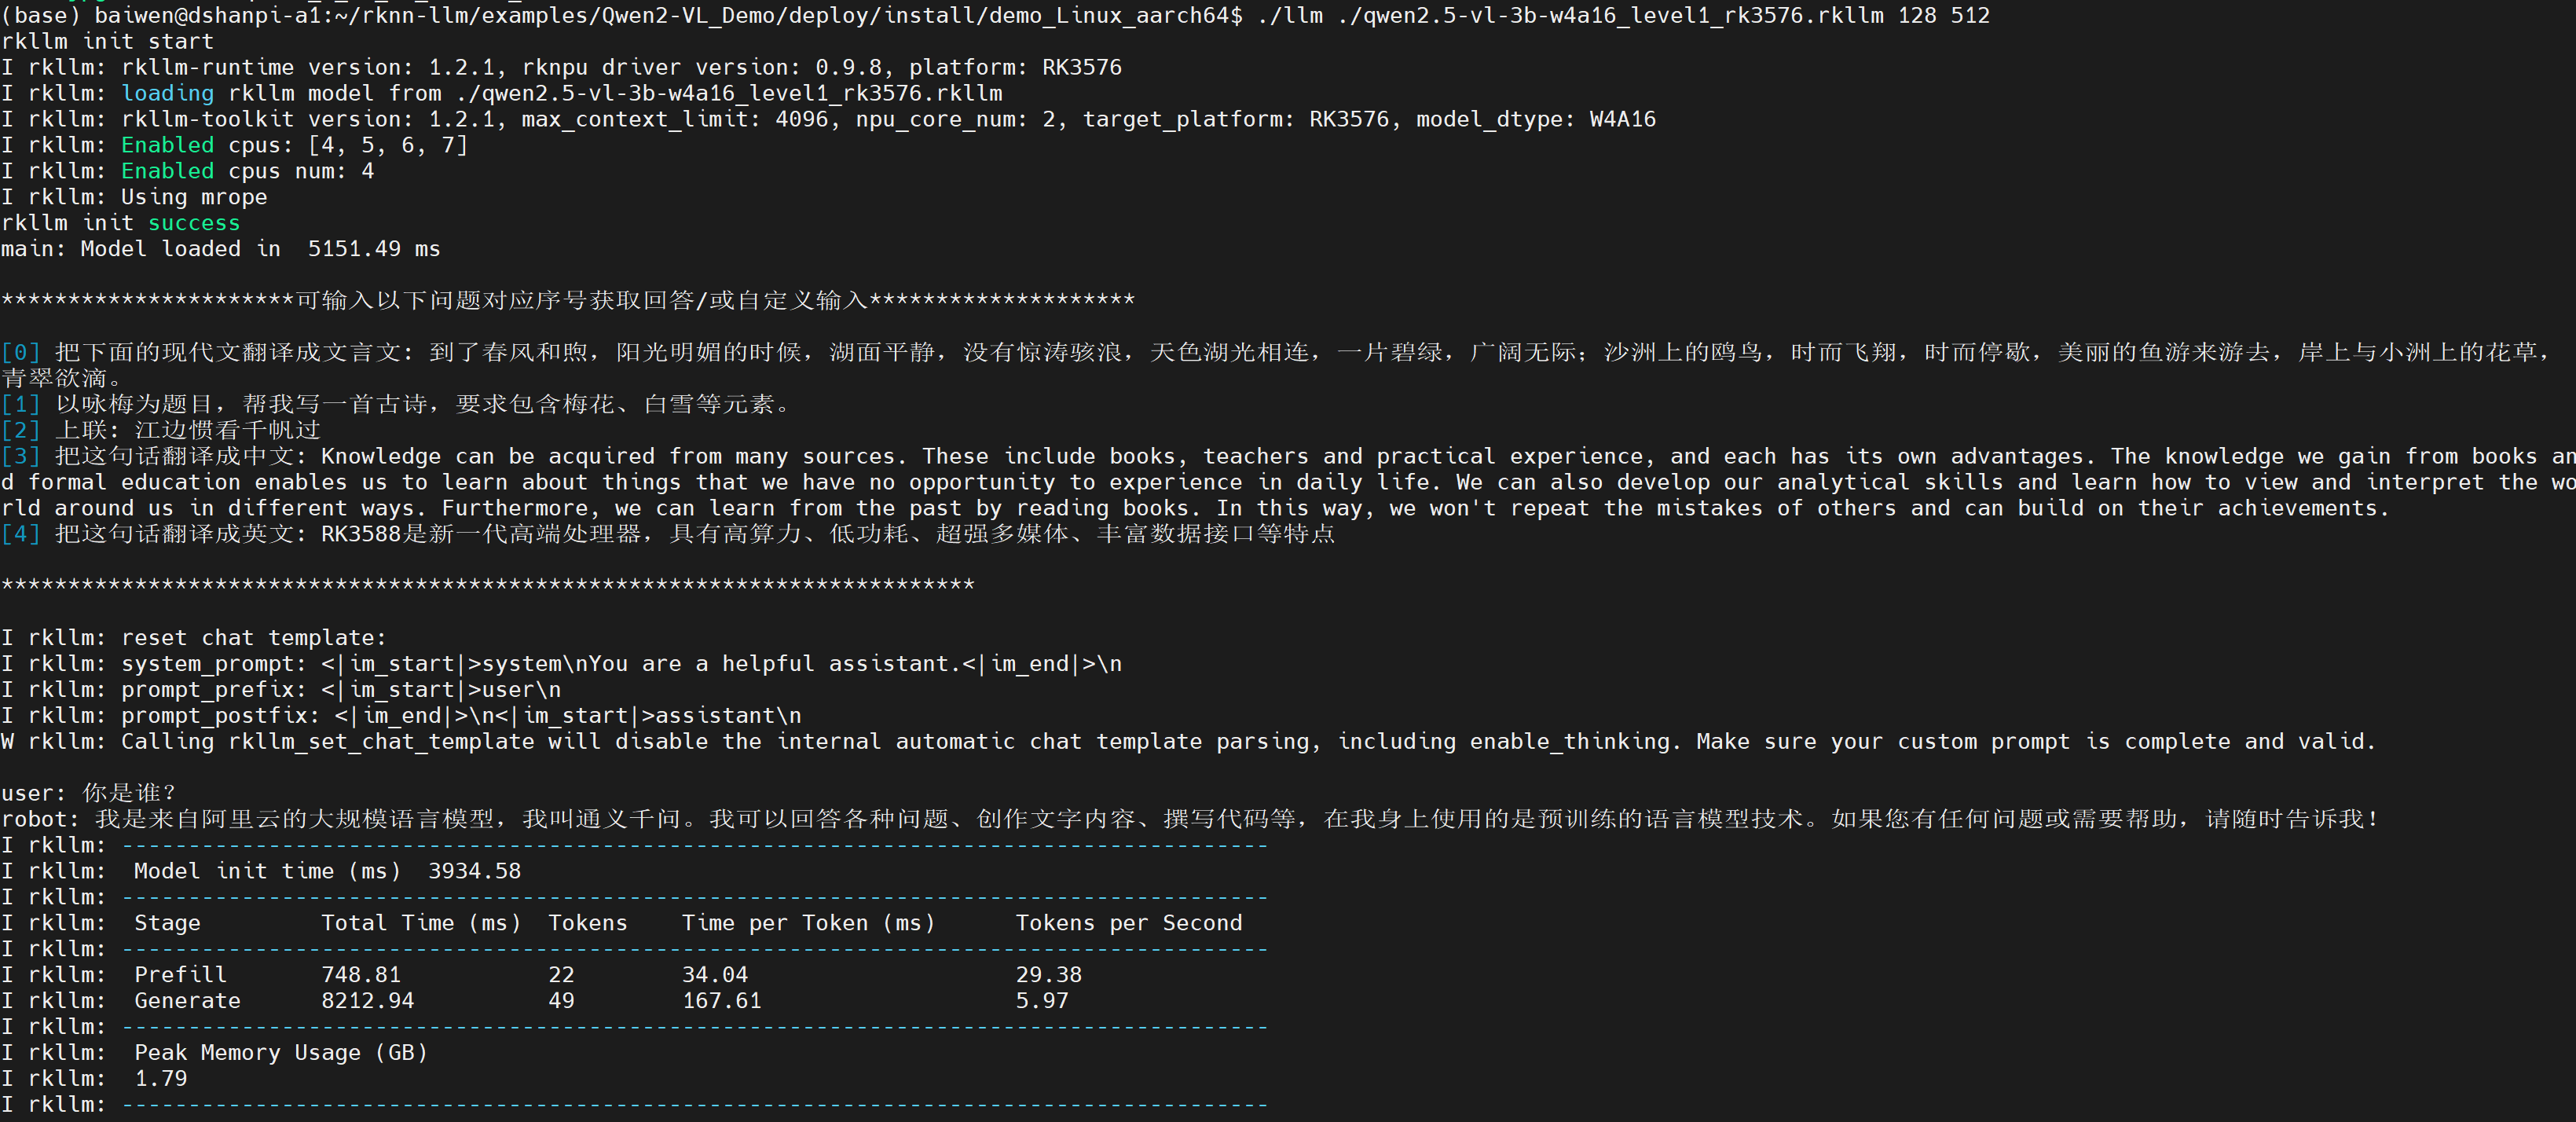Click the Generate row value 5.97
The image size is (2576, 1122).
1041,1001
